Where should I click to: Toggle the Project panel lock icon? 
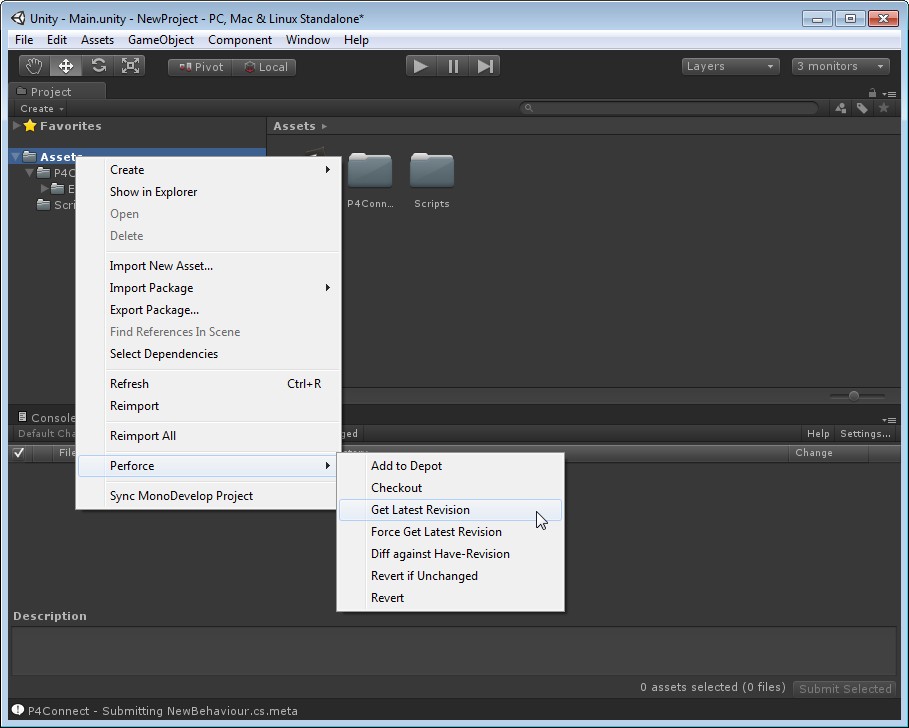(x=872, y=93)
